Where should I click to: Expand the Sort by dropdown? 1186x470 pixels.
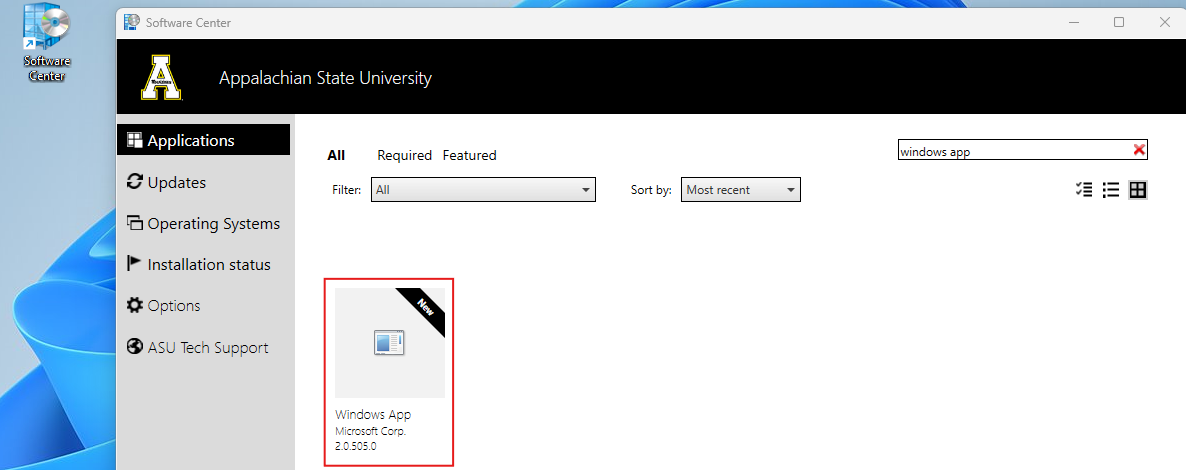pos(740,190)
